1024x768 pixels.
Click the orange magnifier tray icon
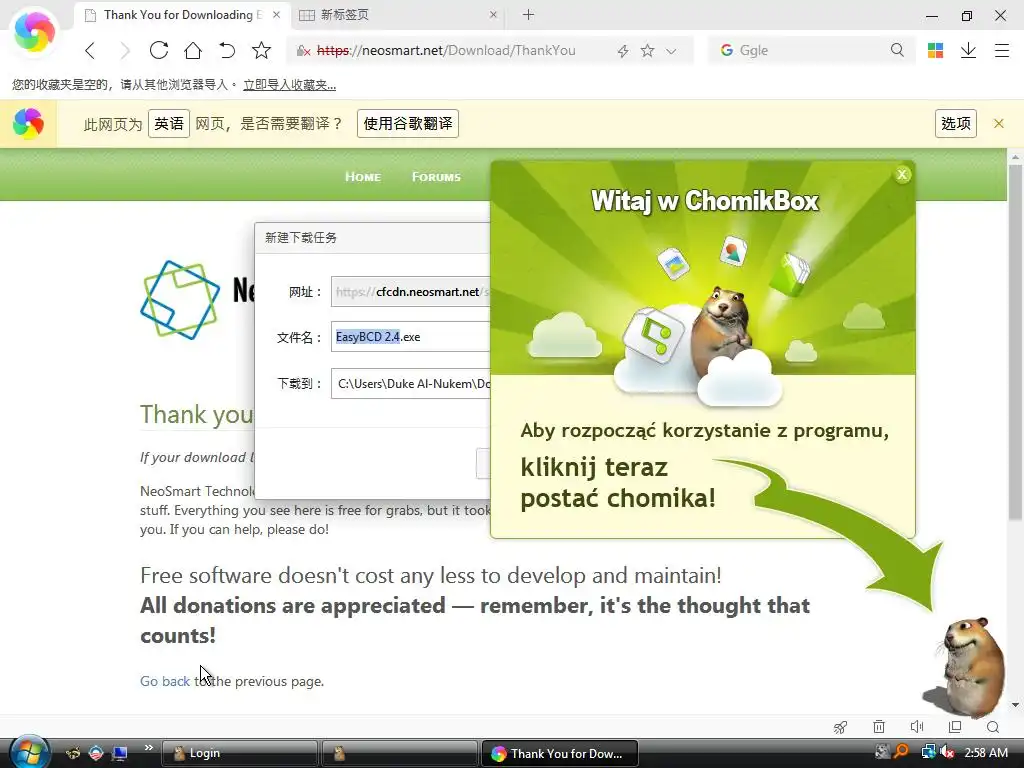click(901, 752)
